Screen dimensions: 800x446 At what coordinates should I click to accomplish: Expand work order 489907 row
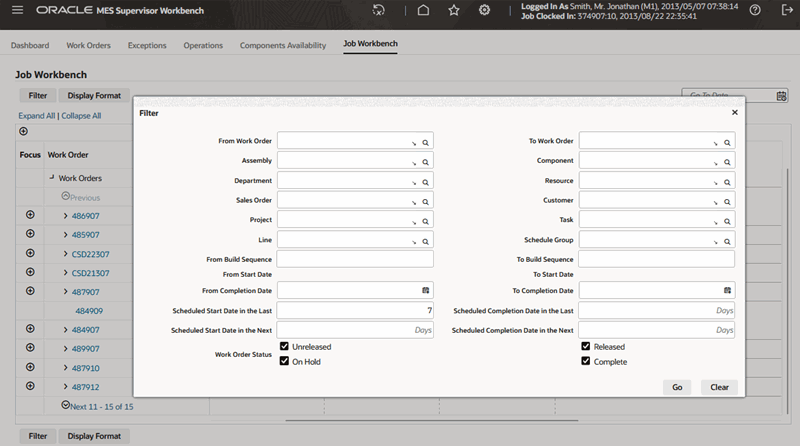65,349
